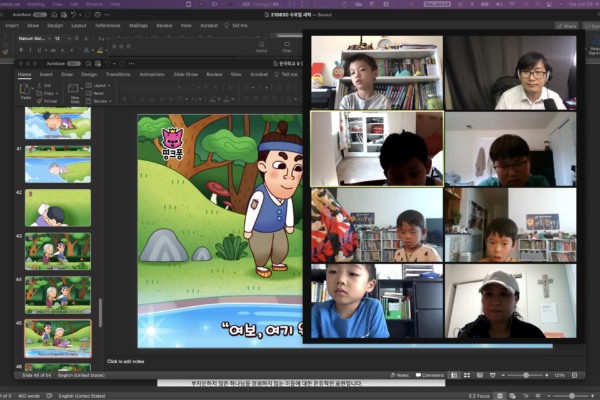
Task: Click English (United States) in PowerPoint status bar
Action: [81, 375]
